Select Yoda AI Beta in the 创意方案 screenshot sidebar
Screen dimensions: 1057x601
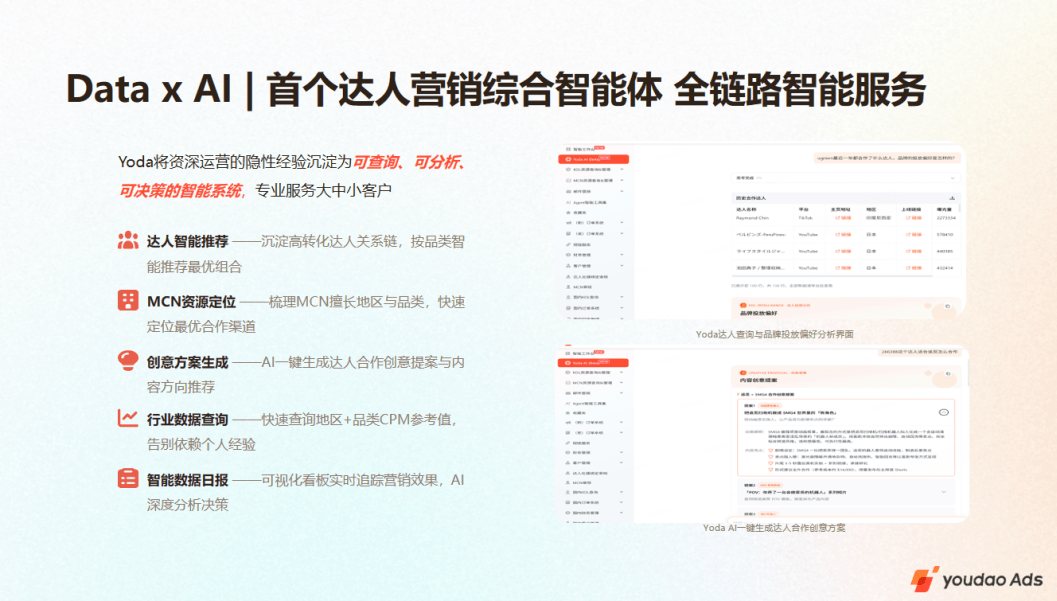[593, 363]
